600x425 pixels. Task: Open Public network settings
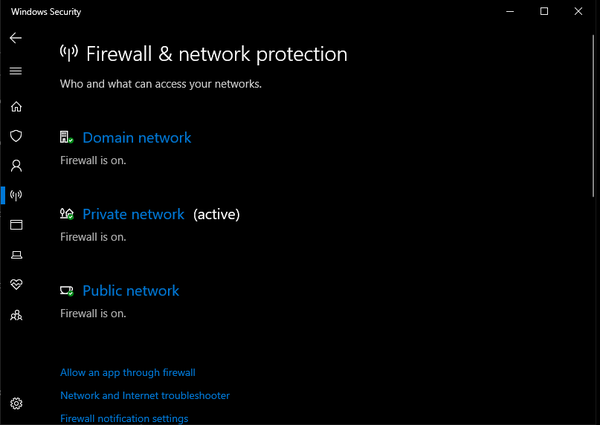131,291
